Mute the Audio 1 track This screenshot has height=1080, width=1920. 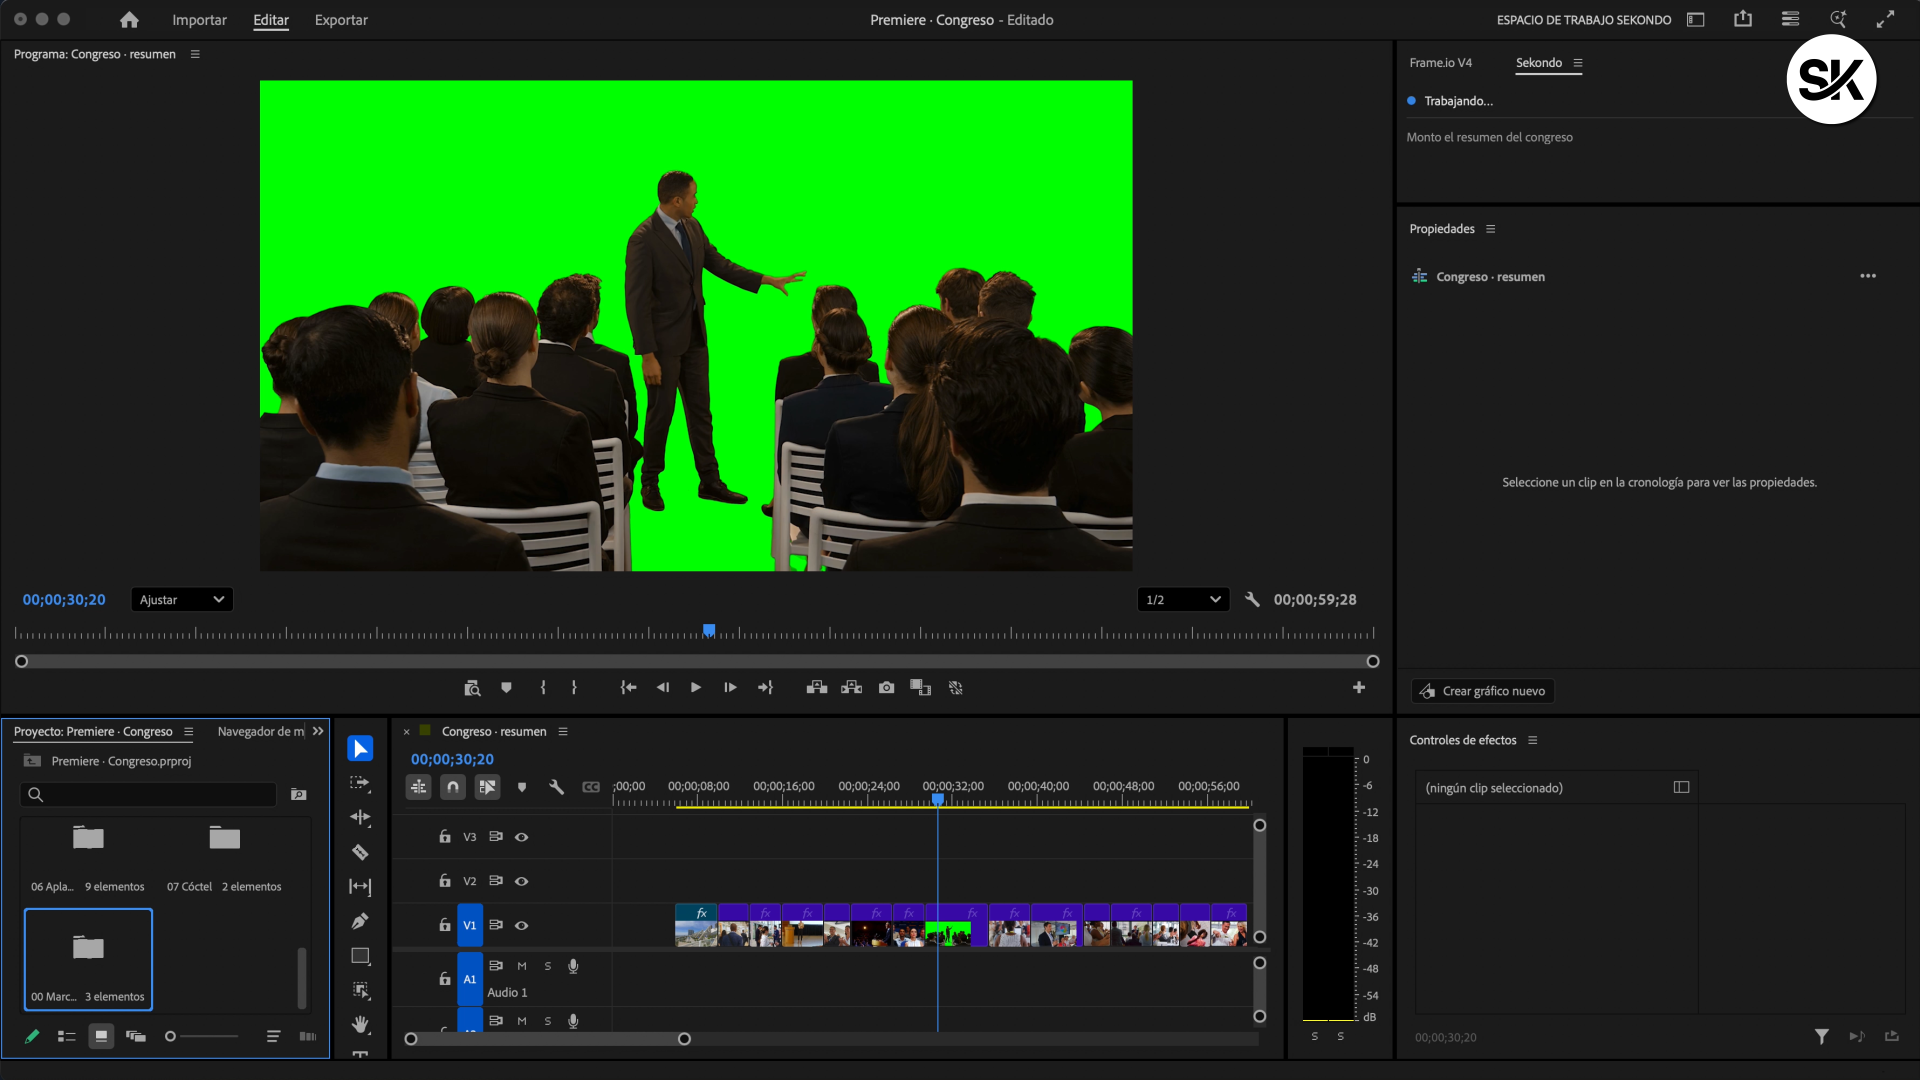pyautogui.click(x=522, y=966)
